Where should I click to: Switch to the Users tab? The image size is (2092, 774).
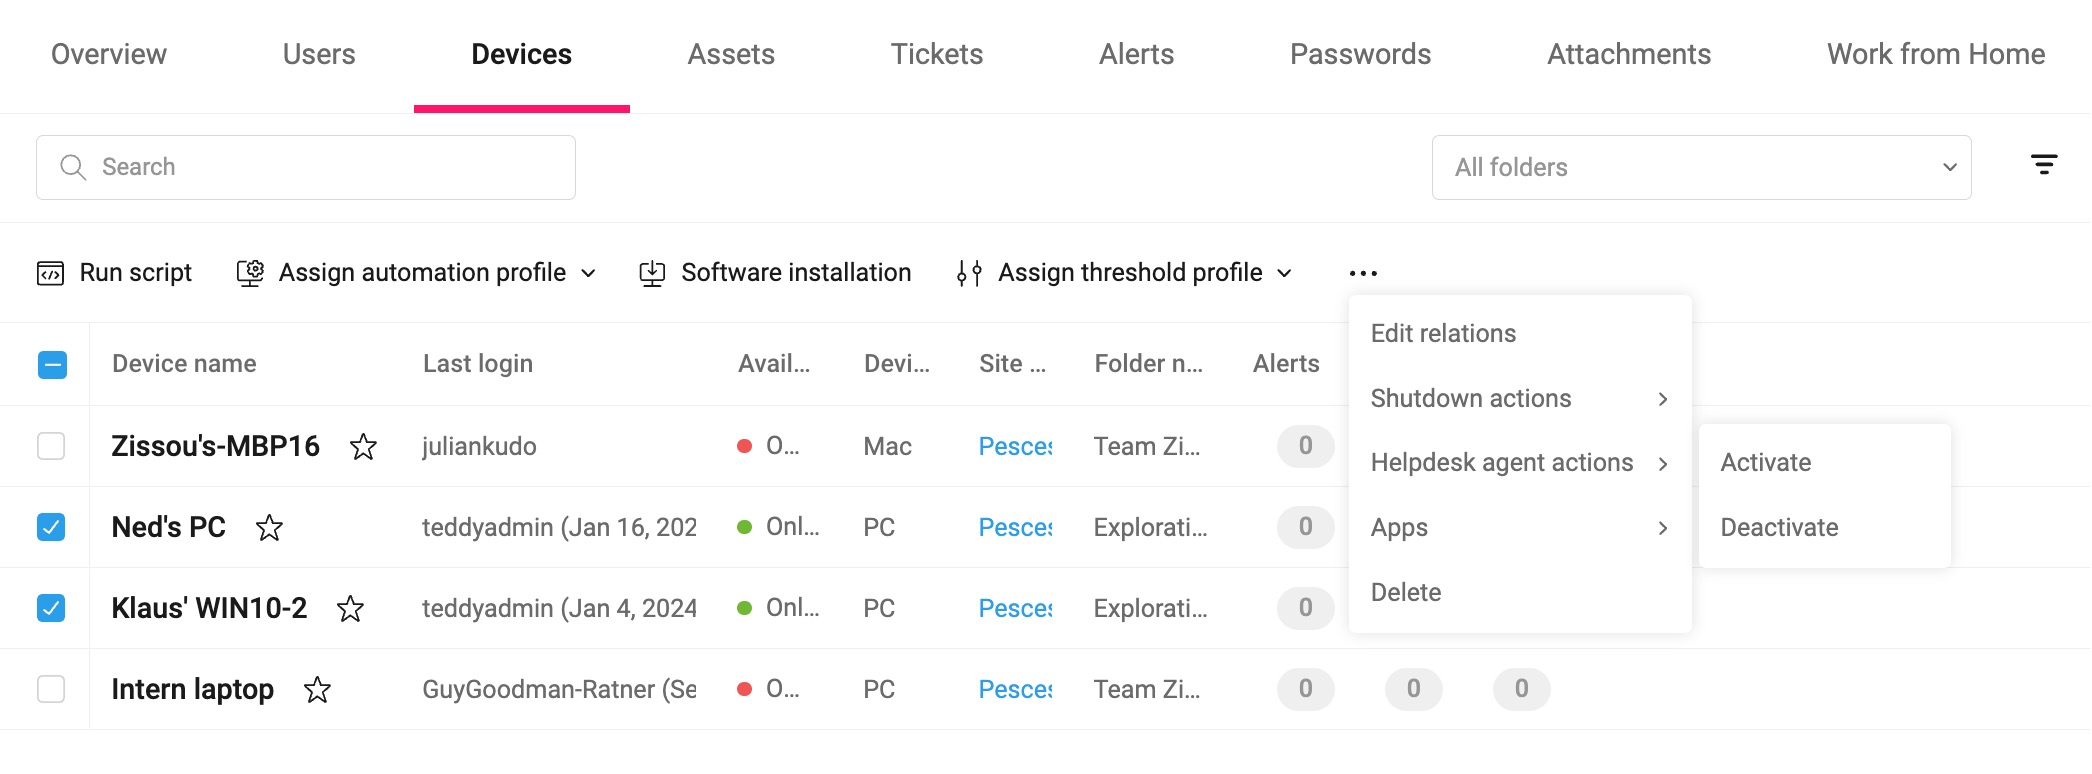click(x=319, y=54)
